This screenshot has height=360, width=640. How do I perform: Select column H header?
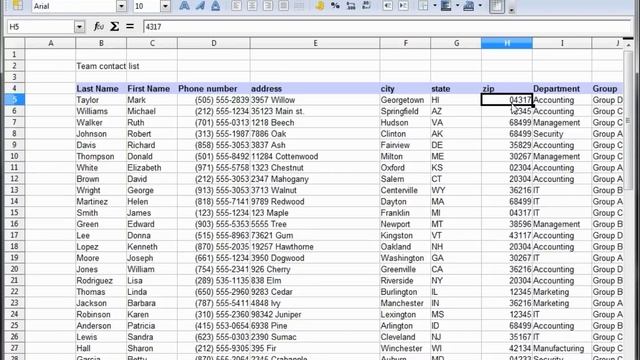(x=507, y=43)
